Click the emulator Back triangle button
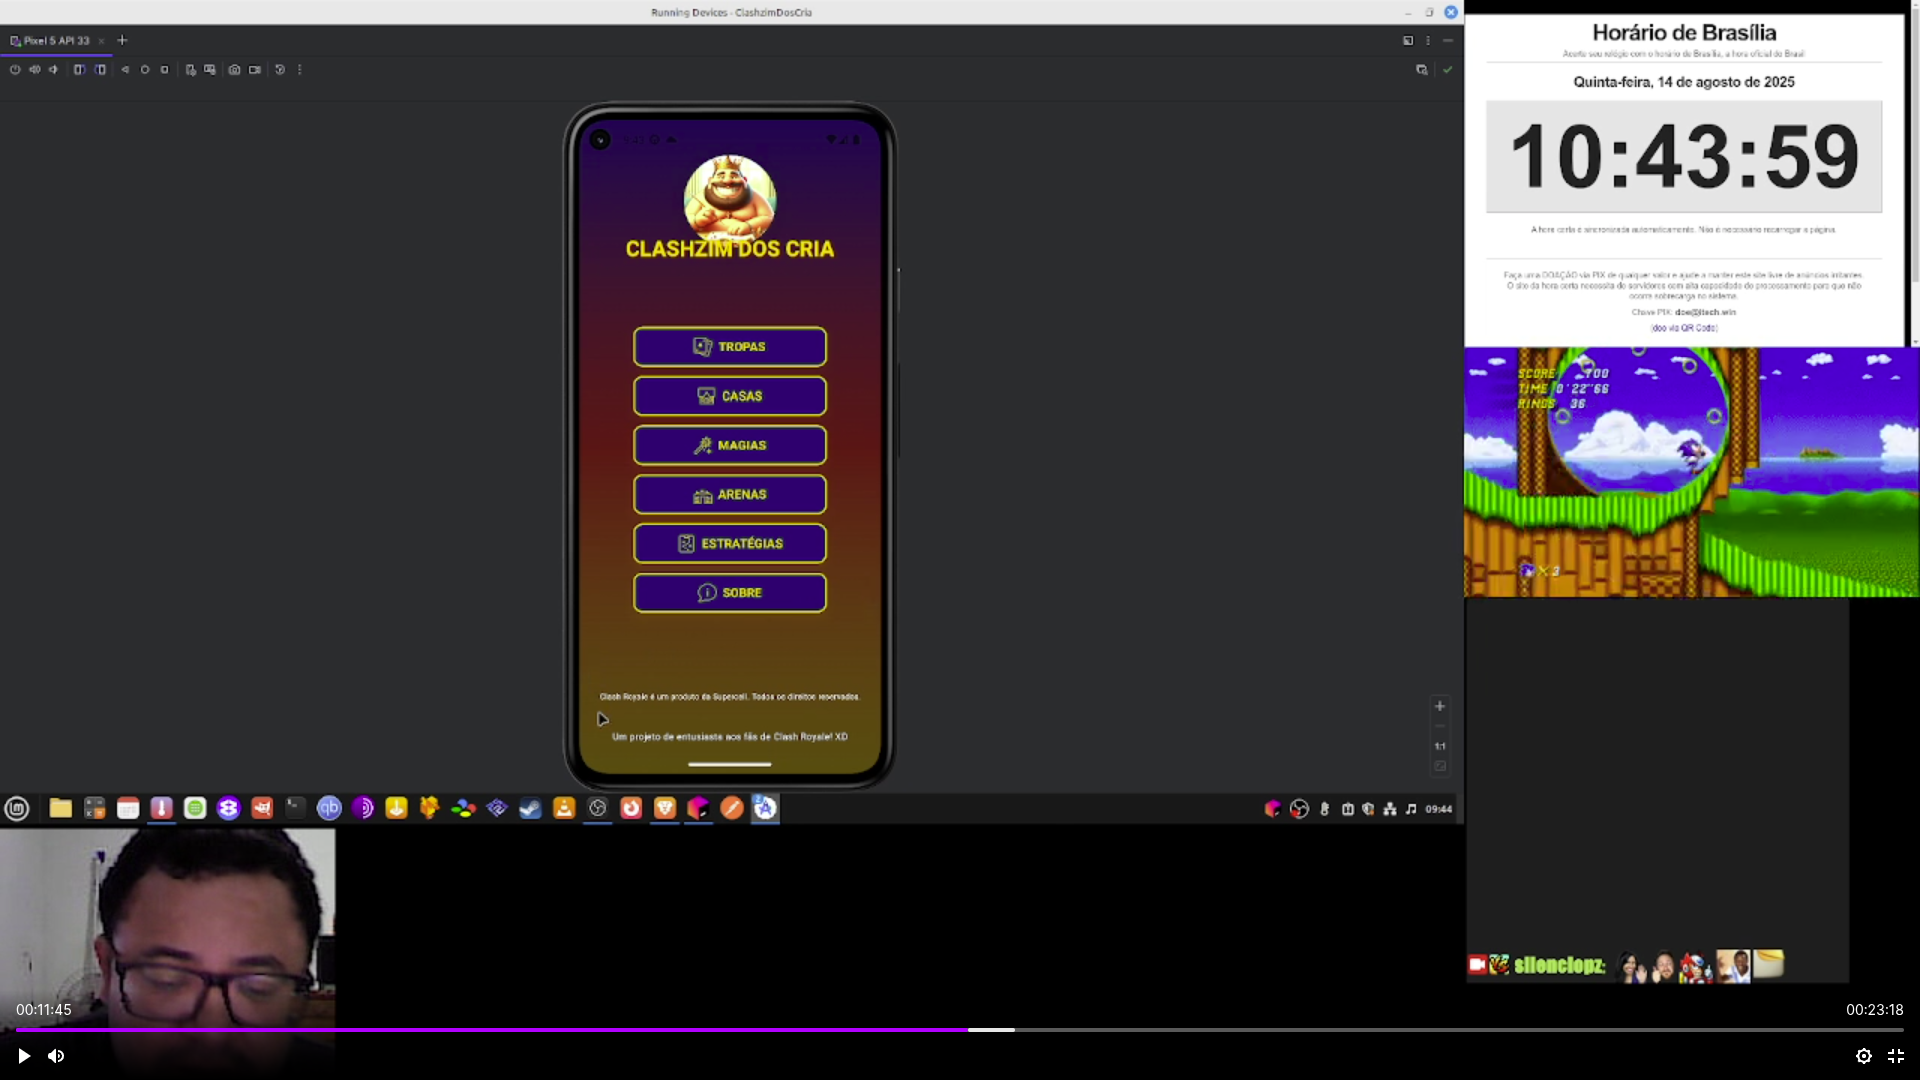The height and width of the screenshot is (1080, 1920). (x=125, y=70)
